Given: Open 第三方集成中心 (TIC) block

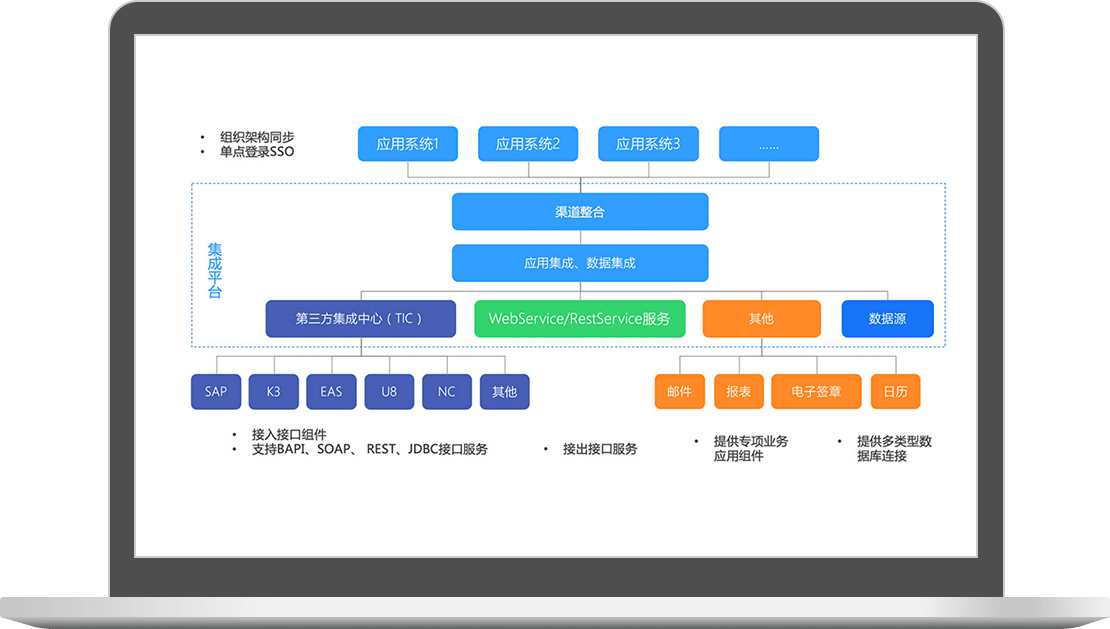Looking at the screenshot, I should click(360, 319).
